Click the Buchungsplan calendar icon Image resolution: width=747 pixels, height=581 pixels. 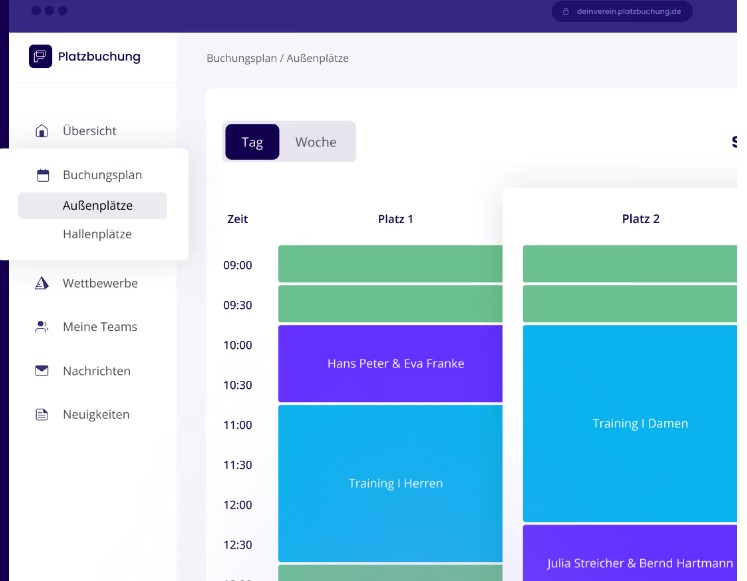tap(42, 175)
